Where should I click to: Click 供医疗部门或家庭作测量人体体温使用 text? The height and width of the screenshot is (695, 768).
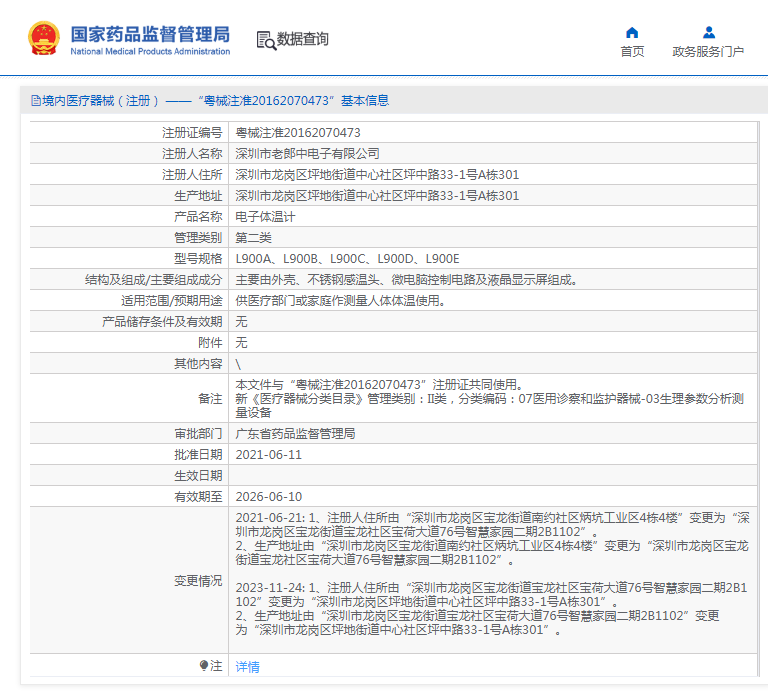(x=340, y=301)
